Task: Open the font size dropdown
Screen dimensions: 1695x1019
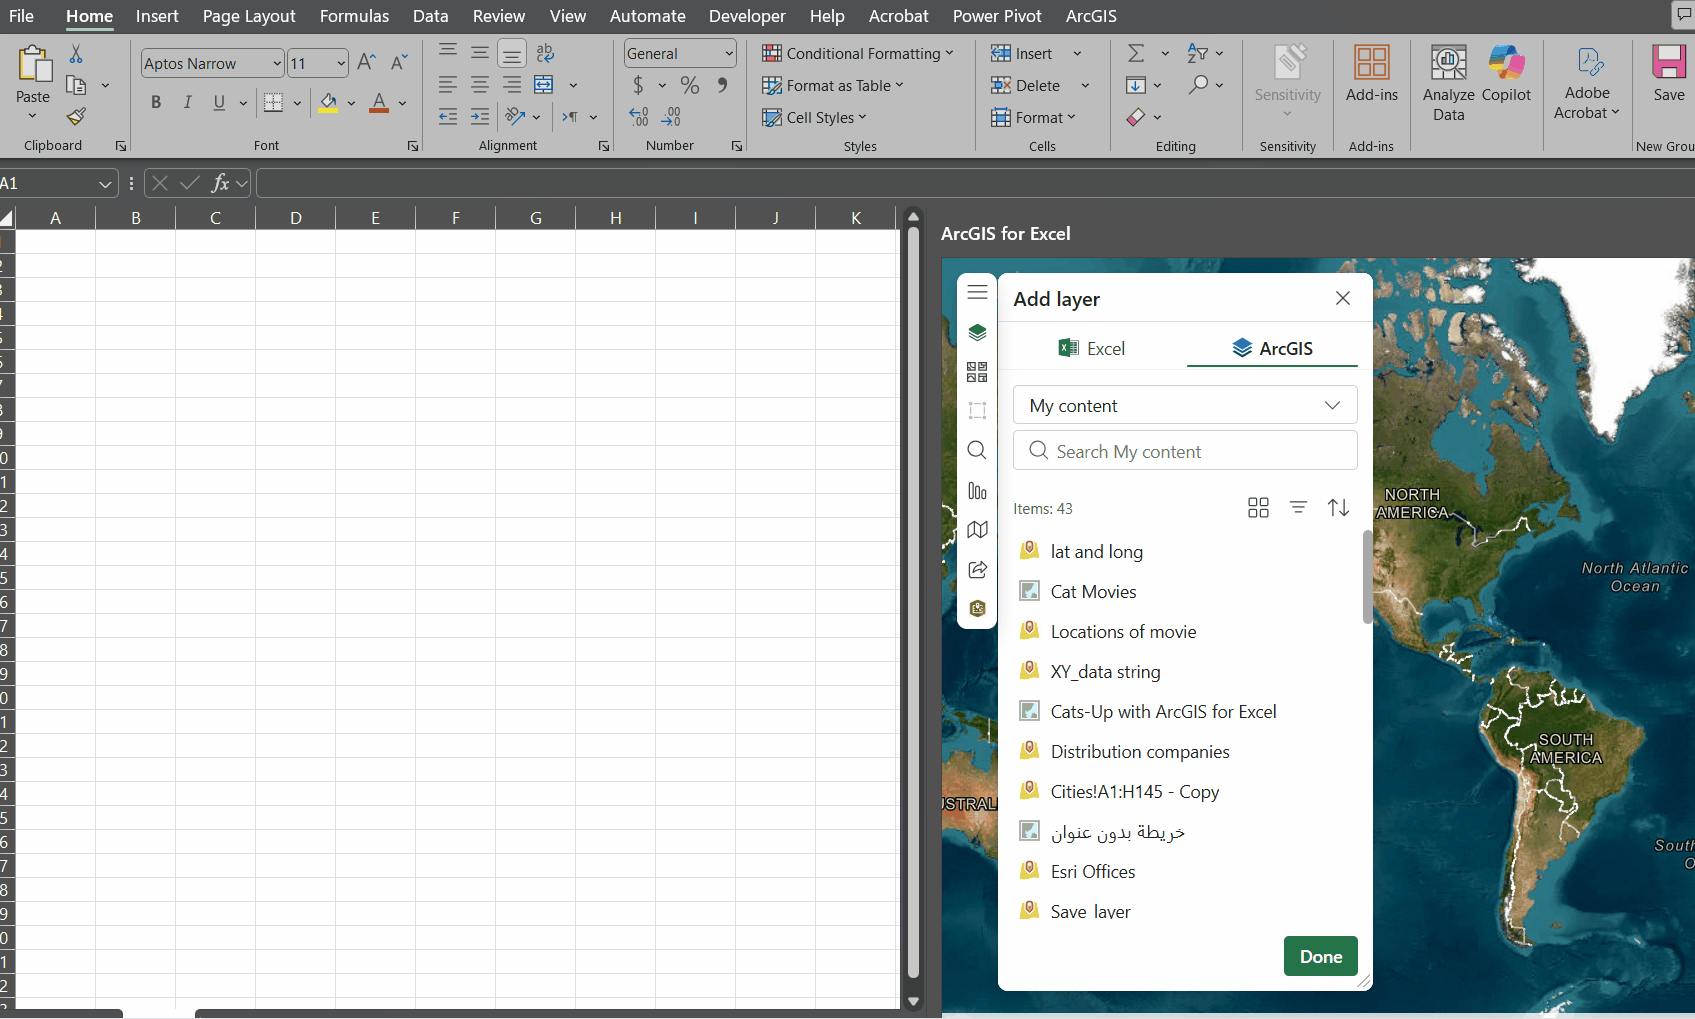Action: coord(341,63)
